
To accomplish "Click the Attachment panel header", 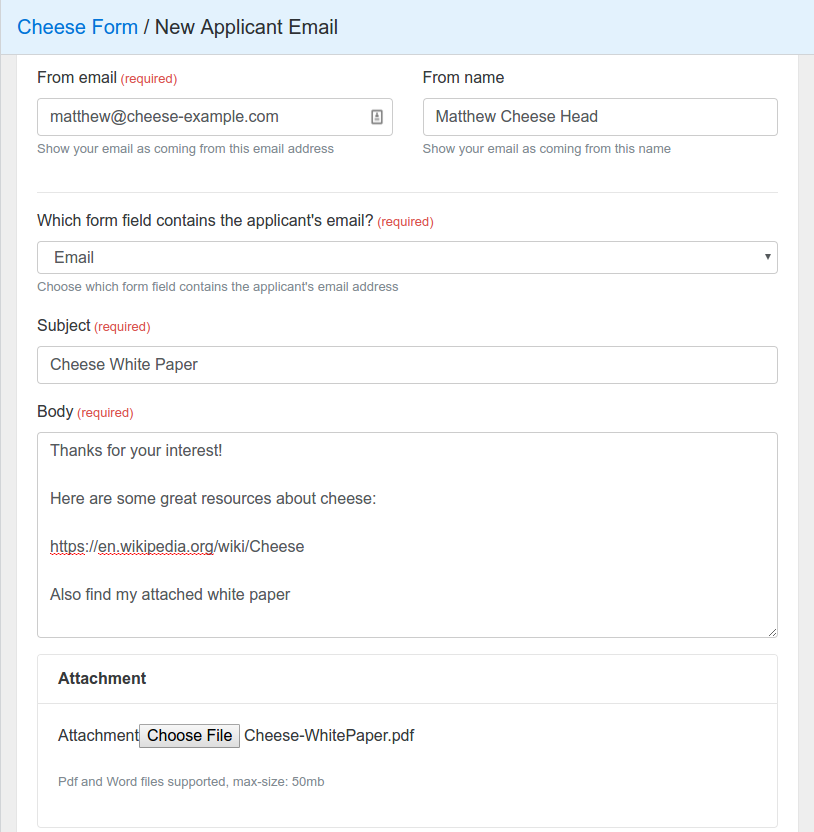I will (102, 678).
